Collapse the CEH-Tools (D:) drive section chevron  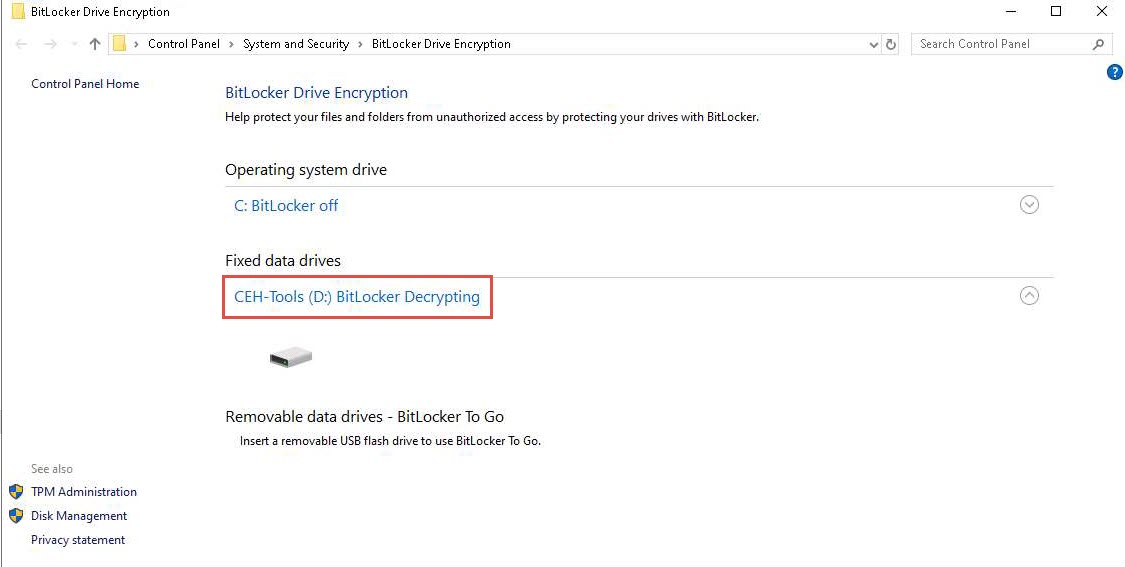pos(1029,296)
